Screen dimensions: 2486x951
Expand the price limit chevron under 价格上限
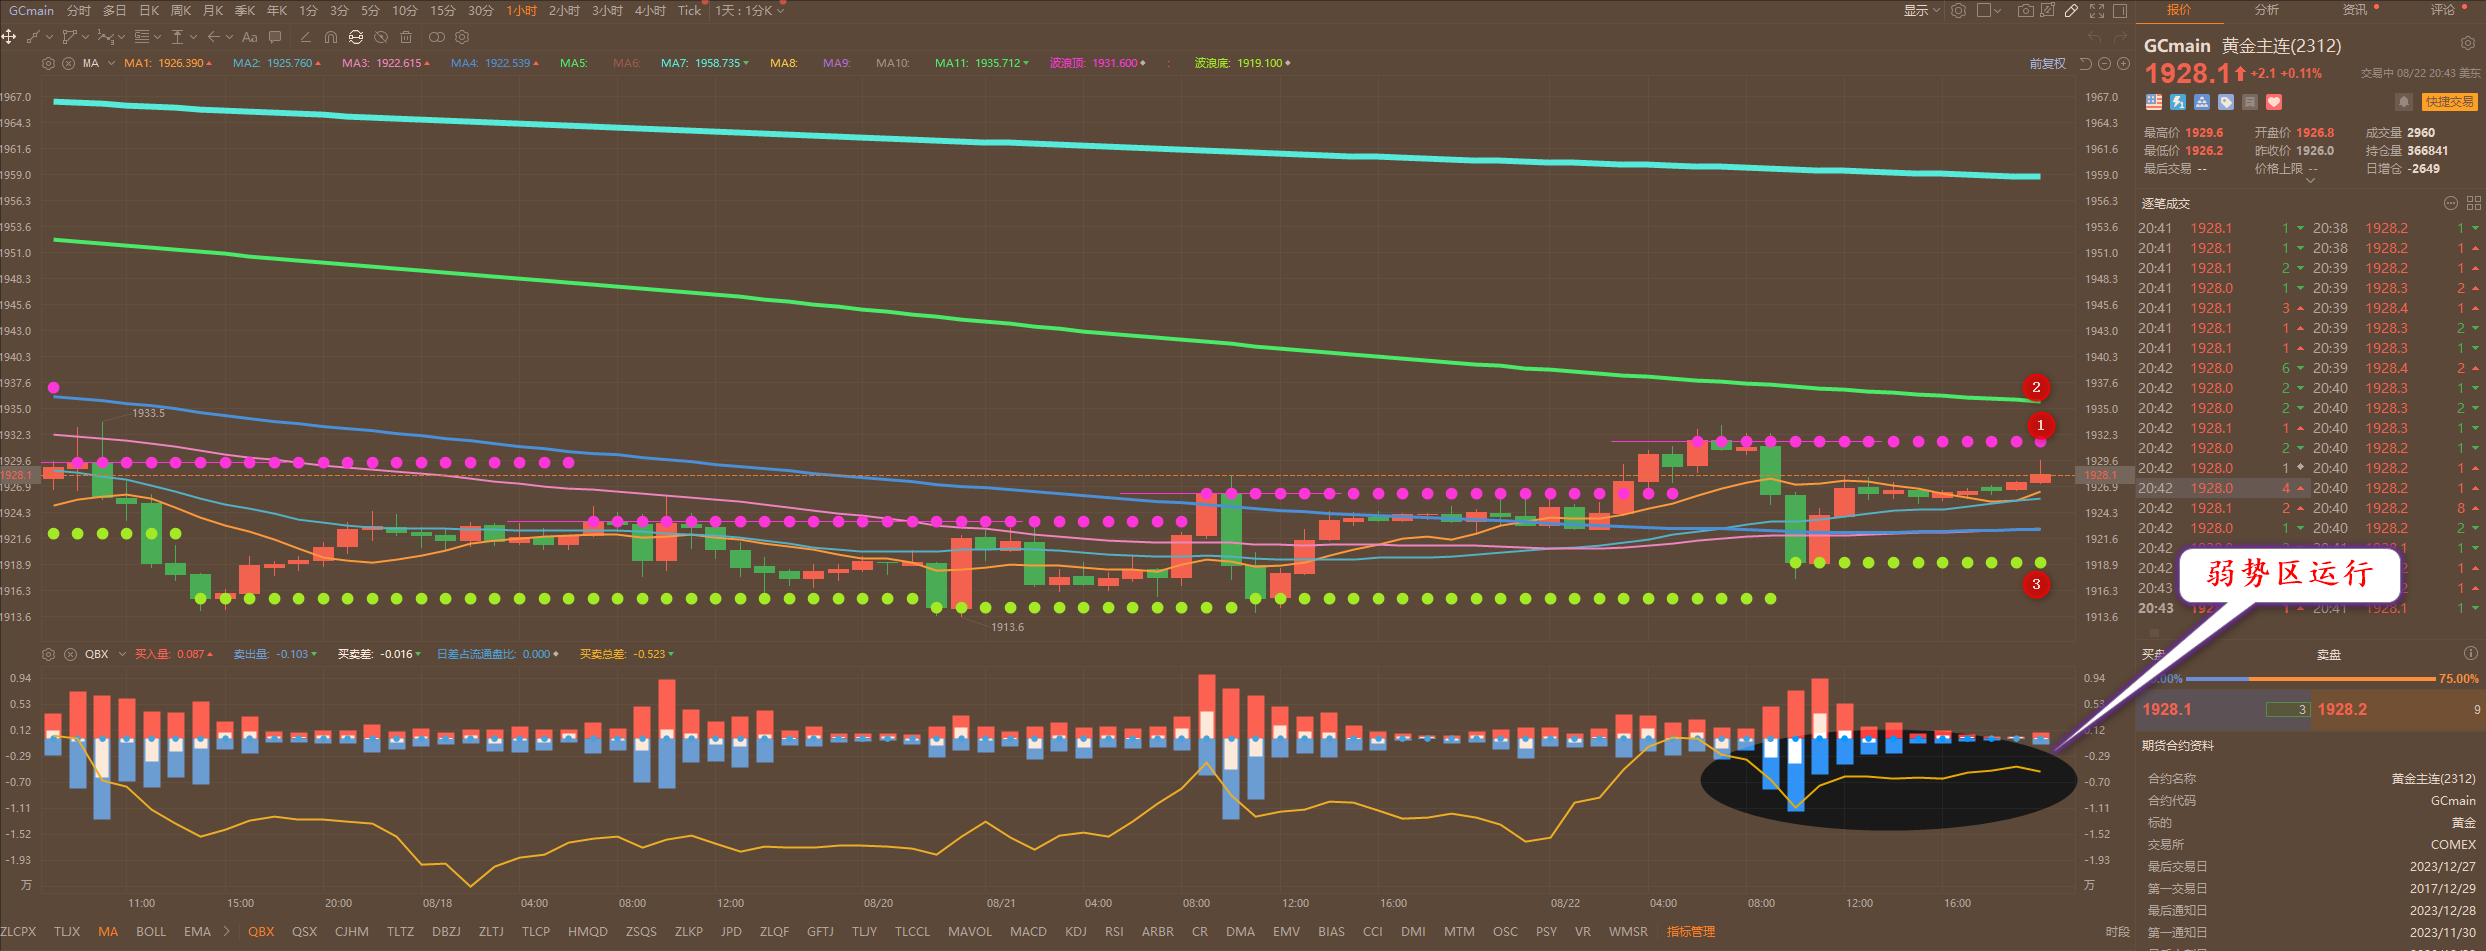click(2310, 181)
